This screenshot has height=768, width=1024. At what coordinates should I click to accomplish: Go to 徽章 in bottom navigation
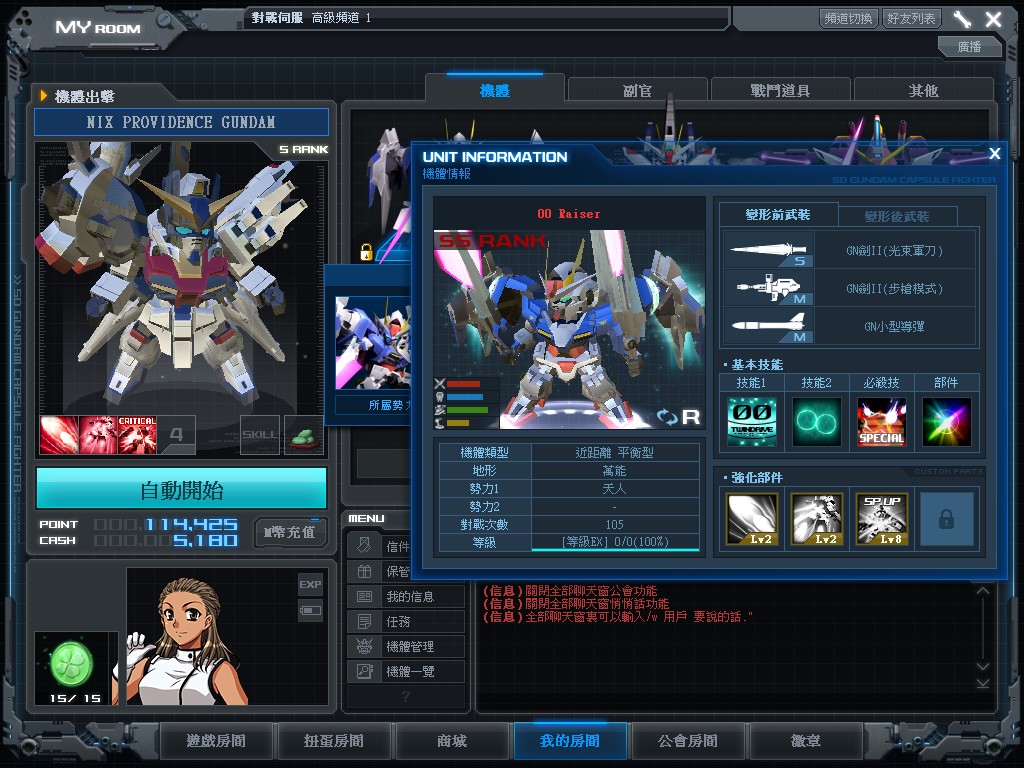[806, 741]
